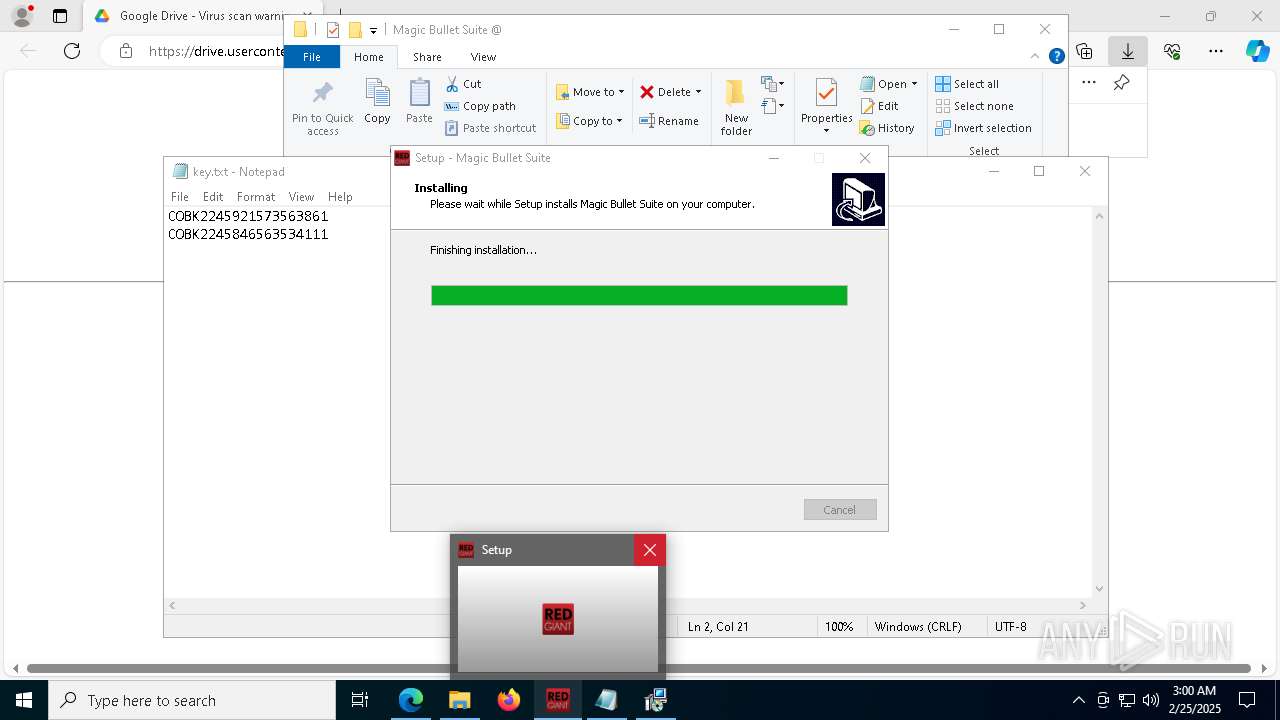Open Notepad View menu
The image size is (1280, 720).
301,197
